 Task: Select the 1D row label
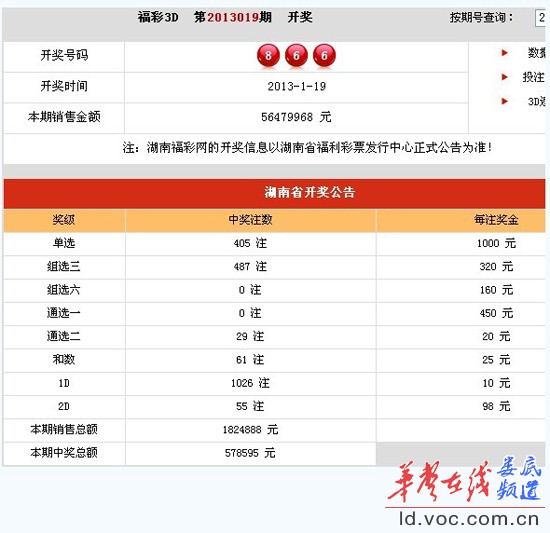64,383
